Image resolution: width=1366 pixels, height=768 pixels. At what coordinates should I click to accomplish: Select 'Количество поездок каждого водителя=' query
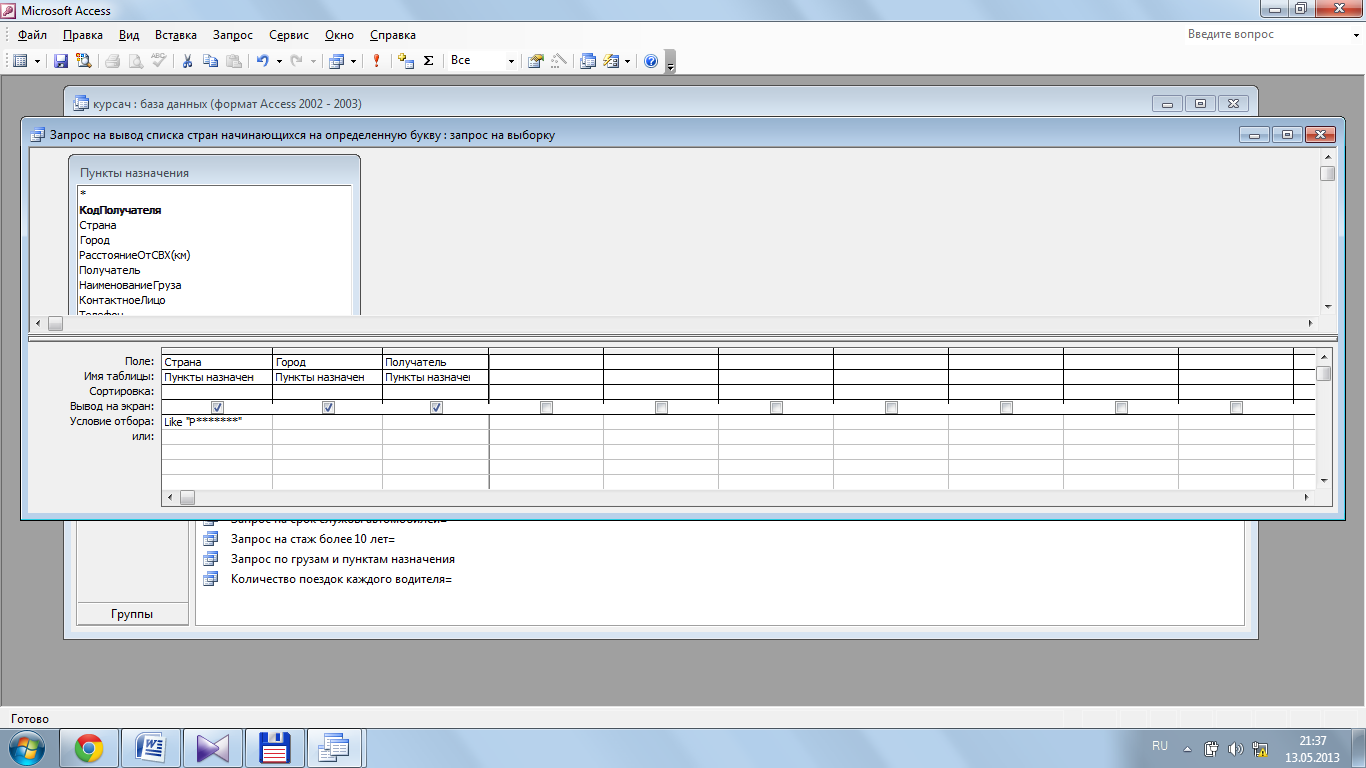[x=341, y=579]
